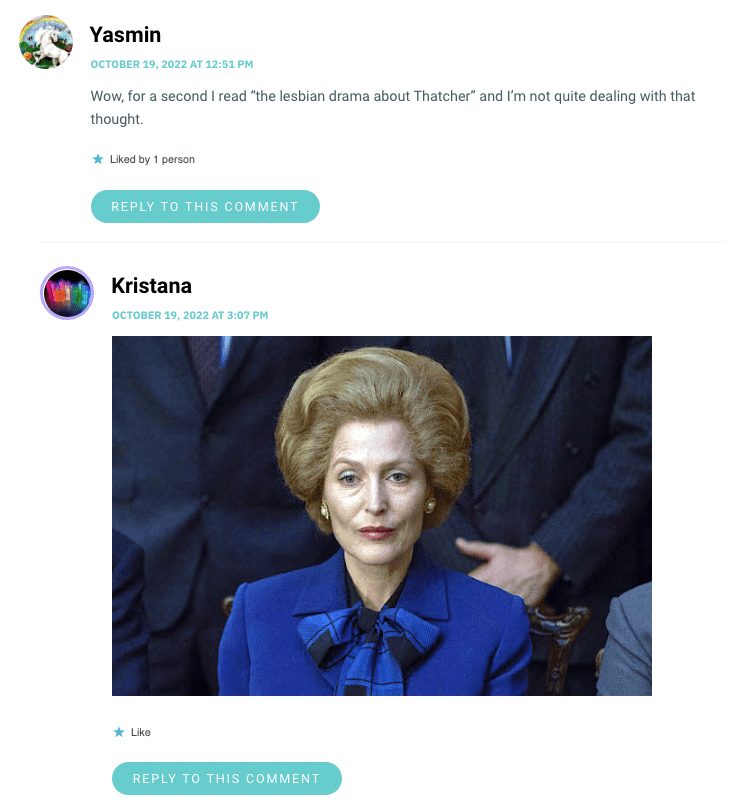The width and height of the screenshot is (743, 807).
Task: Open Kristana's profile via her name
Action: [x=151, y=286]
